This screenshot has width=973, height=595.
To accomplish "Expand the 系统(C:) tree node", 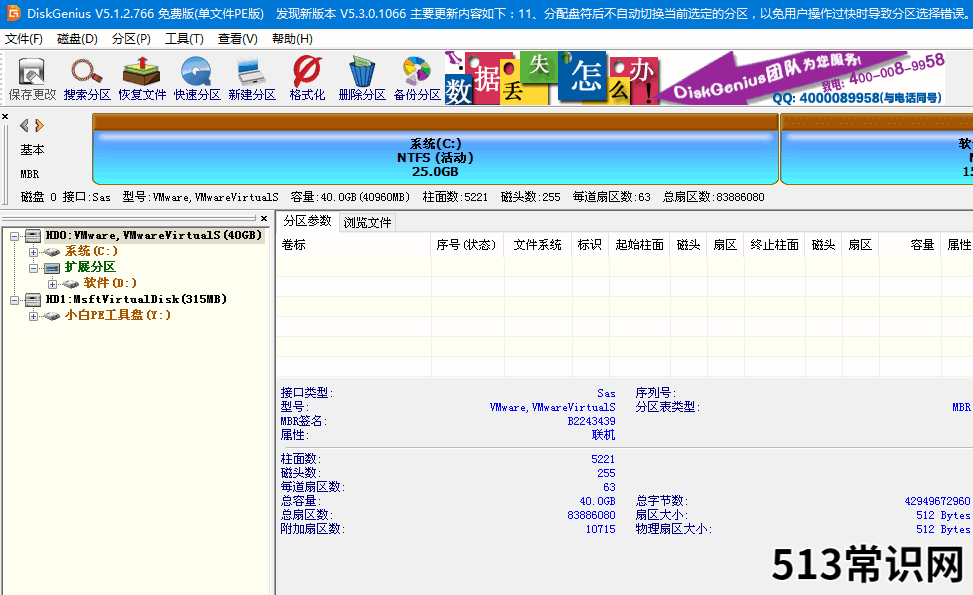I will [x=34, y=252].
